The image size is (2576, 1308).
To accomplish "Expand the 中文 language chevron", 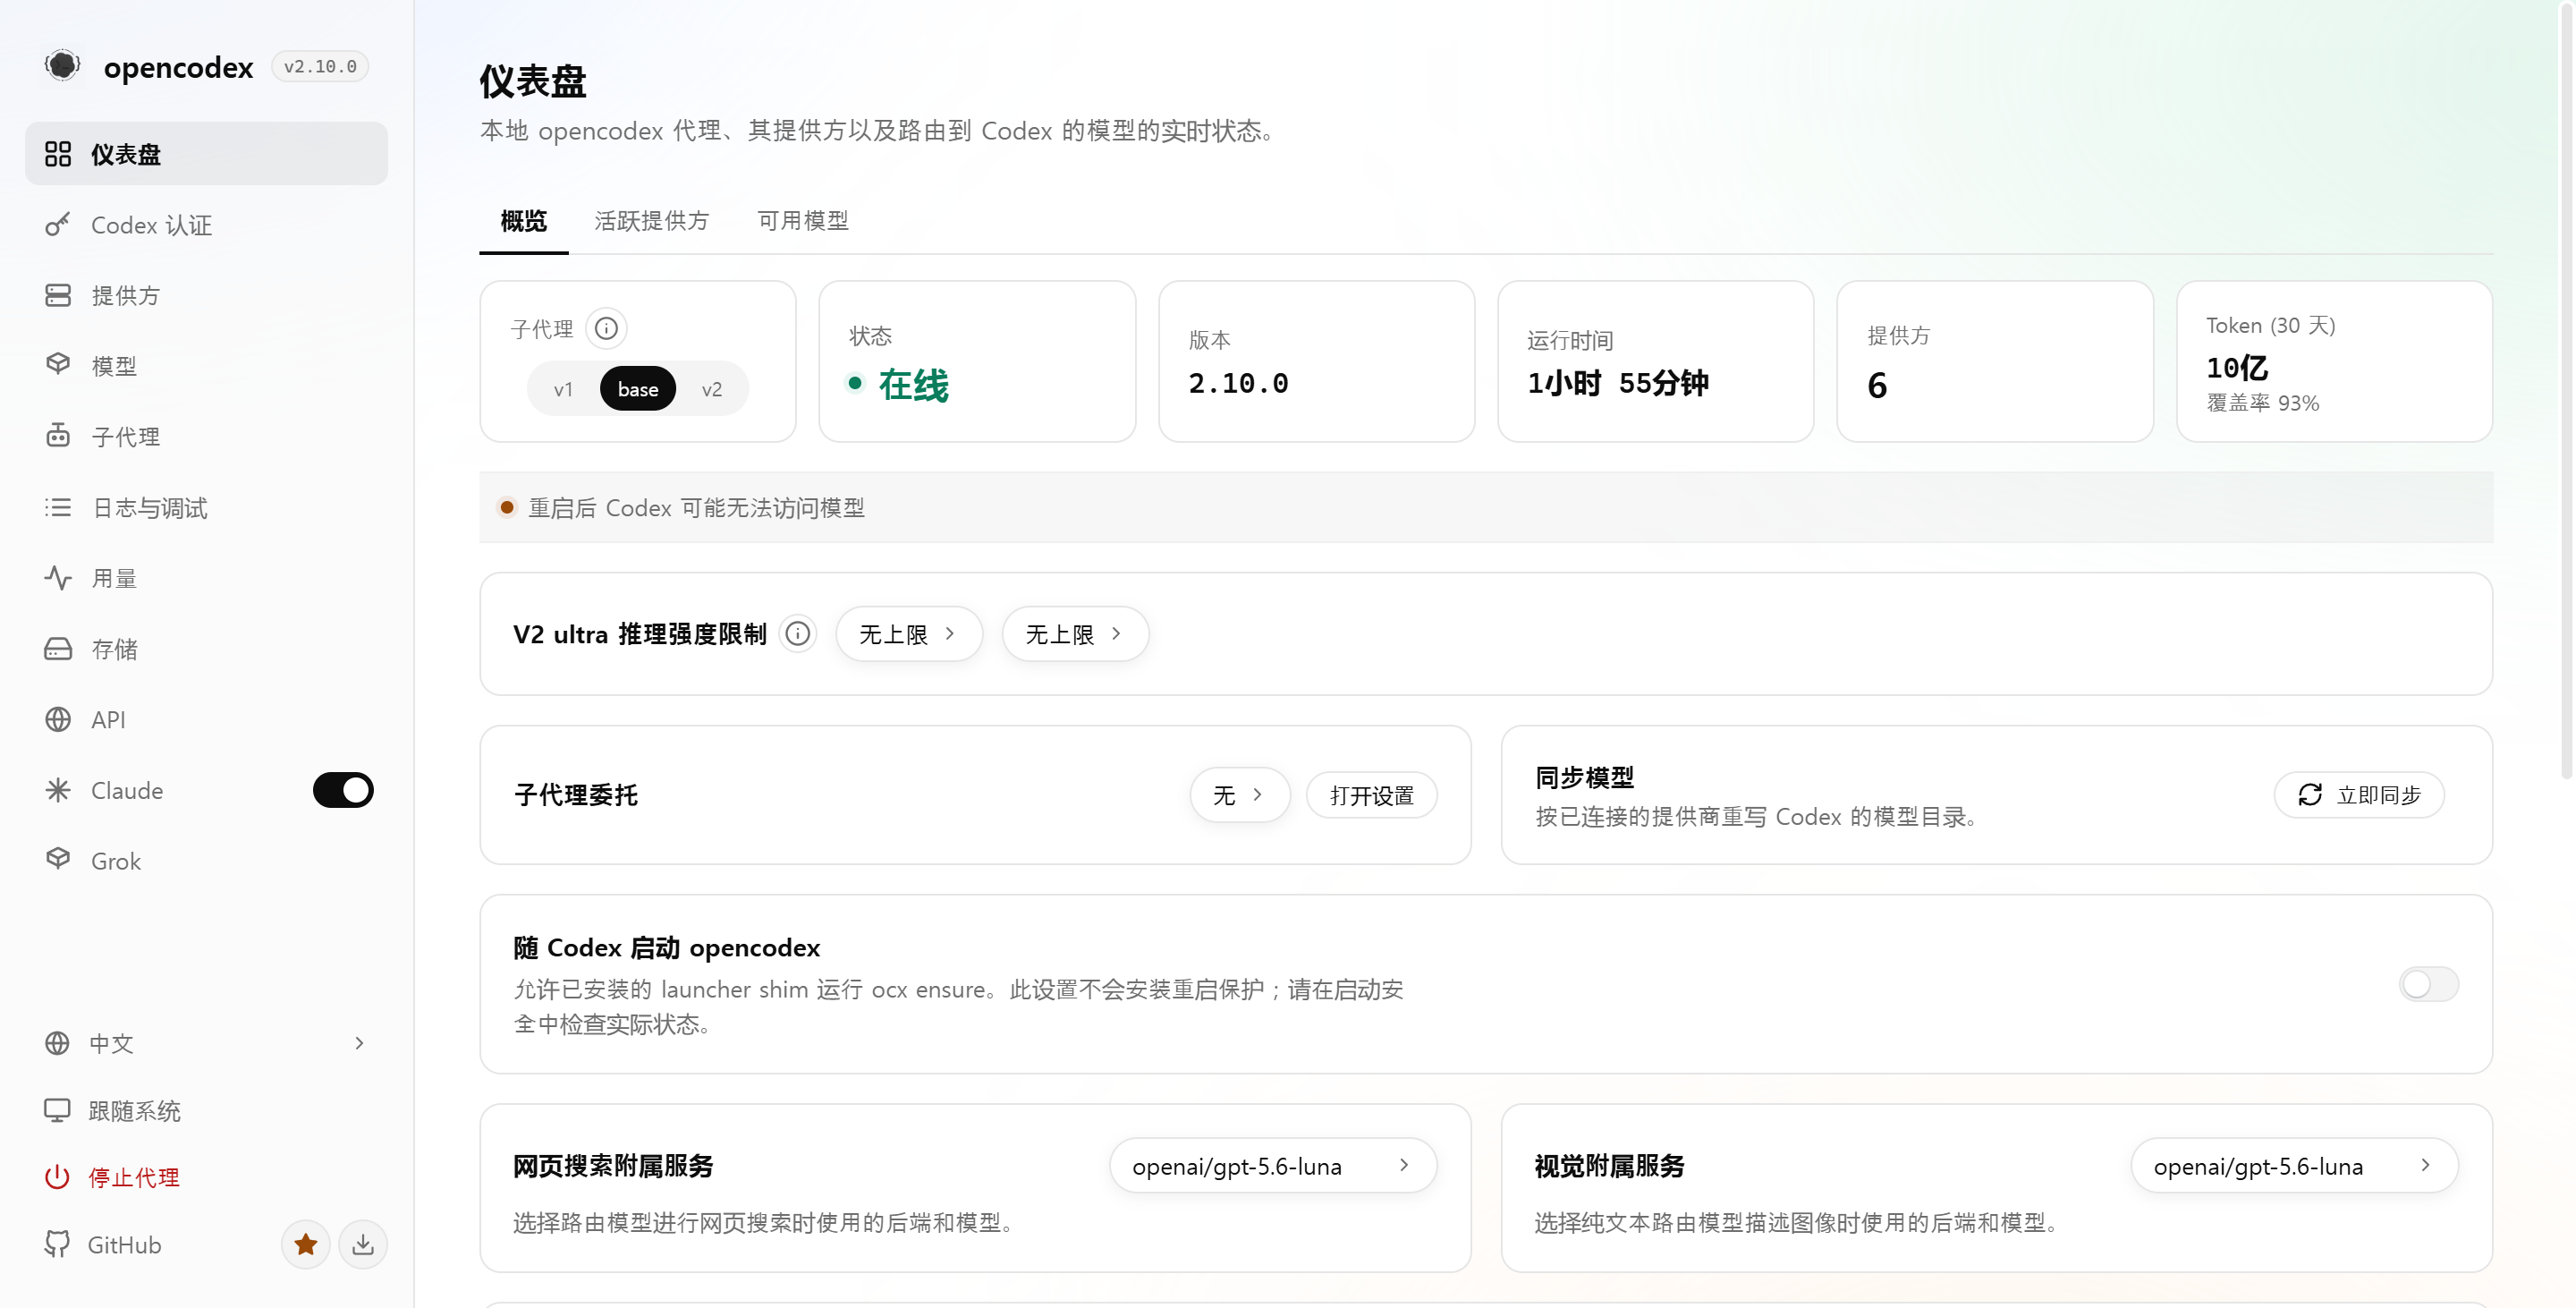I will tap(360, 1043).
